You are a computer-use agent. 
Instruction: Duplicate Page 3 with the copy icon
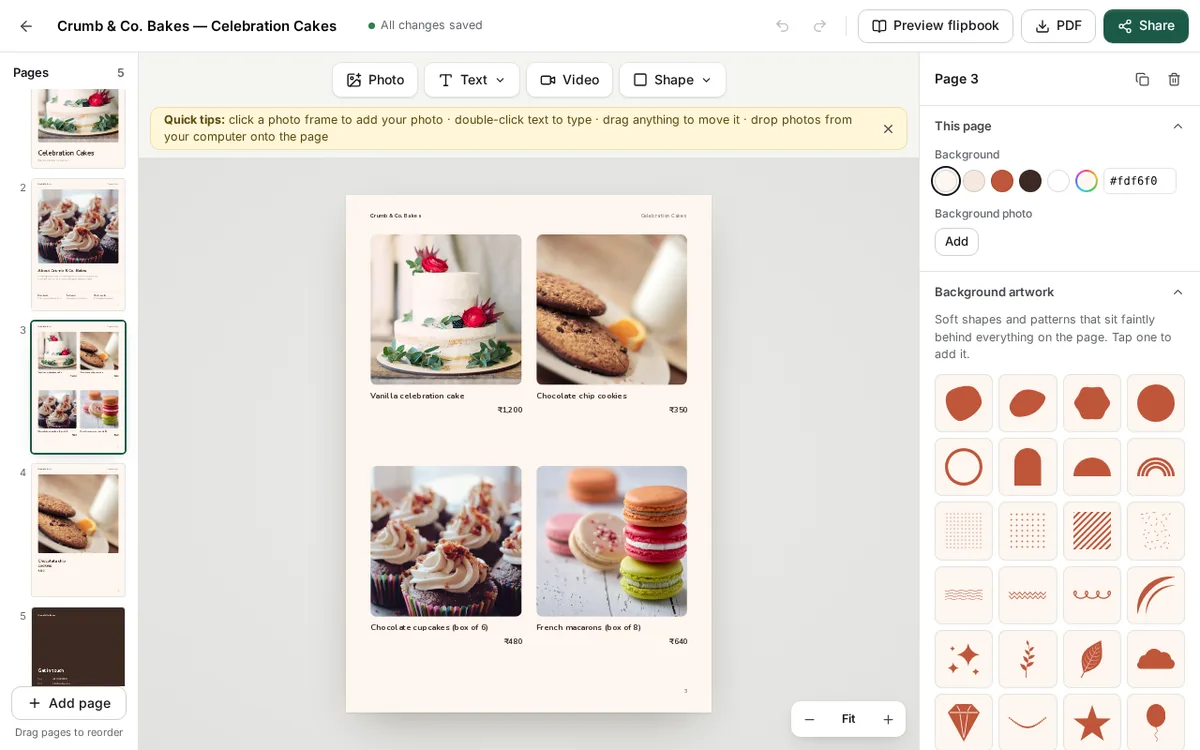click(1142, 79)
